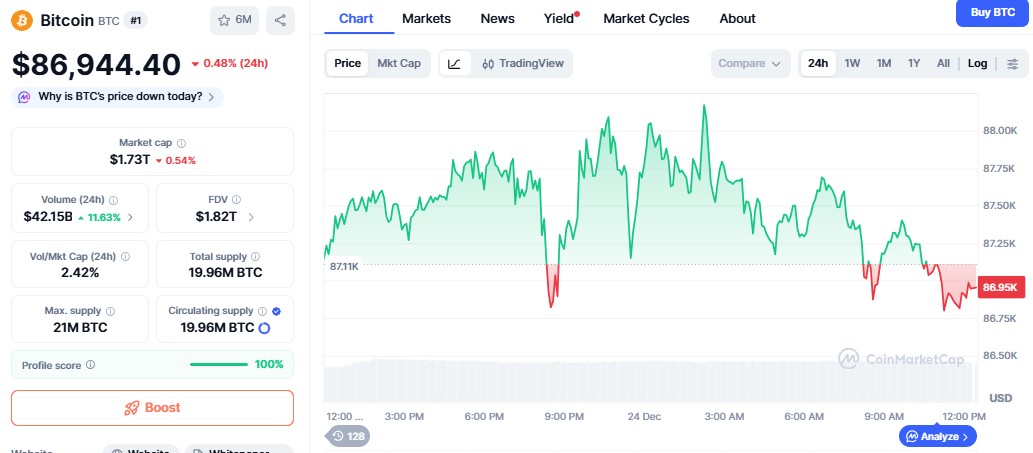Expand the Volume (24h) details chevron
Viewport: 1033px width, 453px height.
[x=131, y=217]
